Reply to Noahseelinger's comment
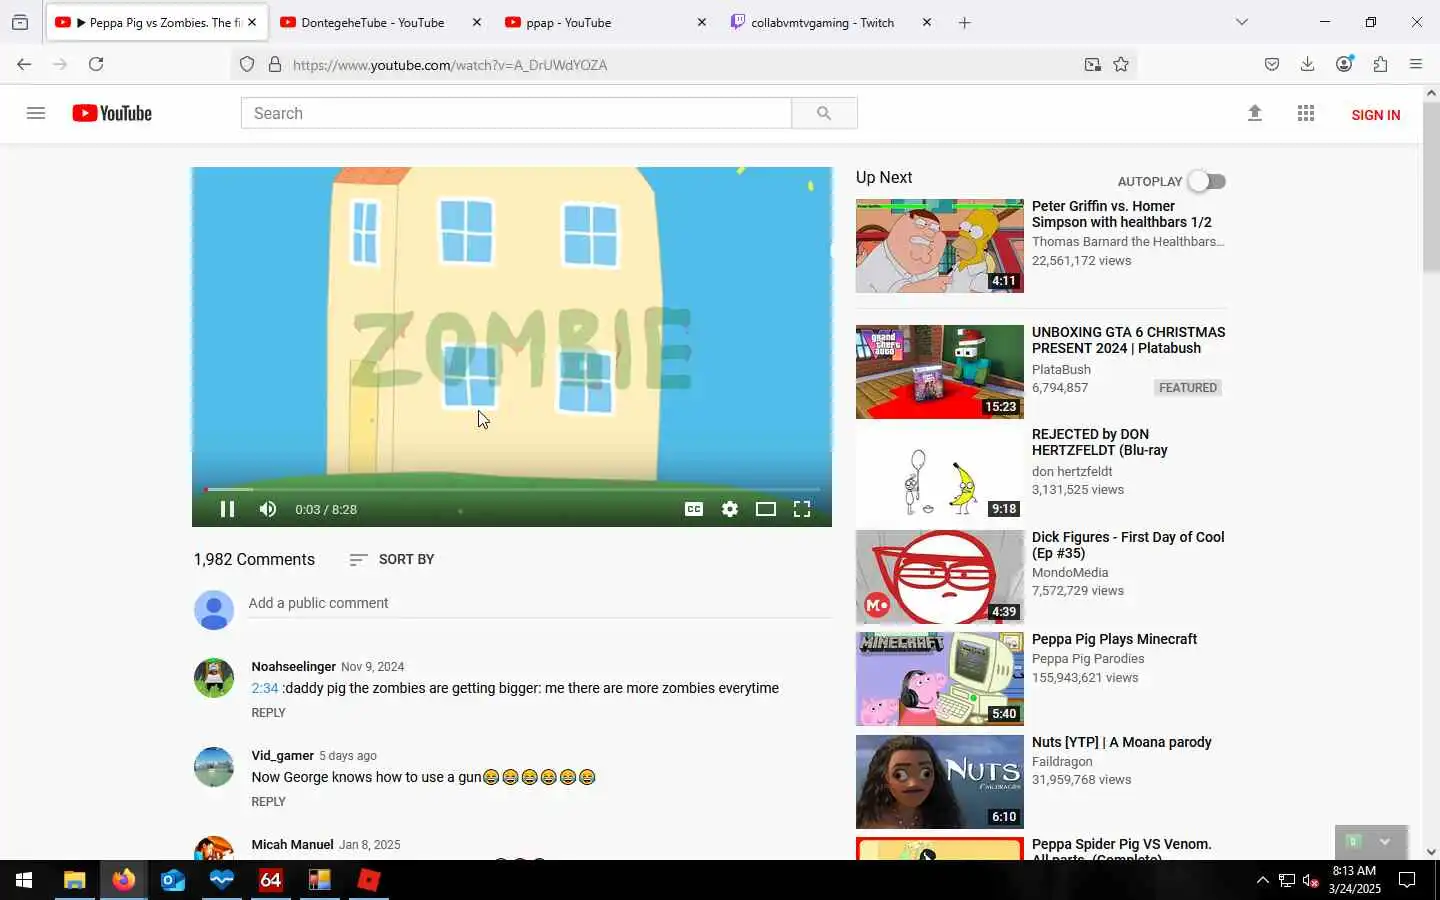This screenshot has height=900, width=1440. click(x=268, y=713)
